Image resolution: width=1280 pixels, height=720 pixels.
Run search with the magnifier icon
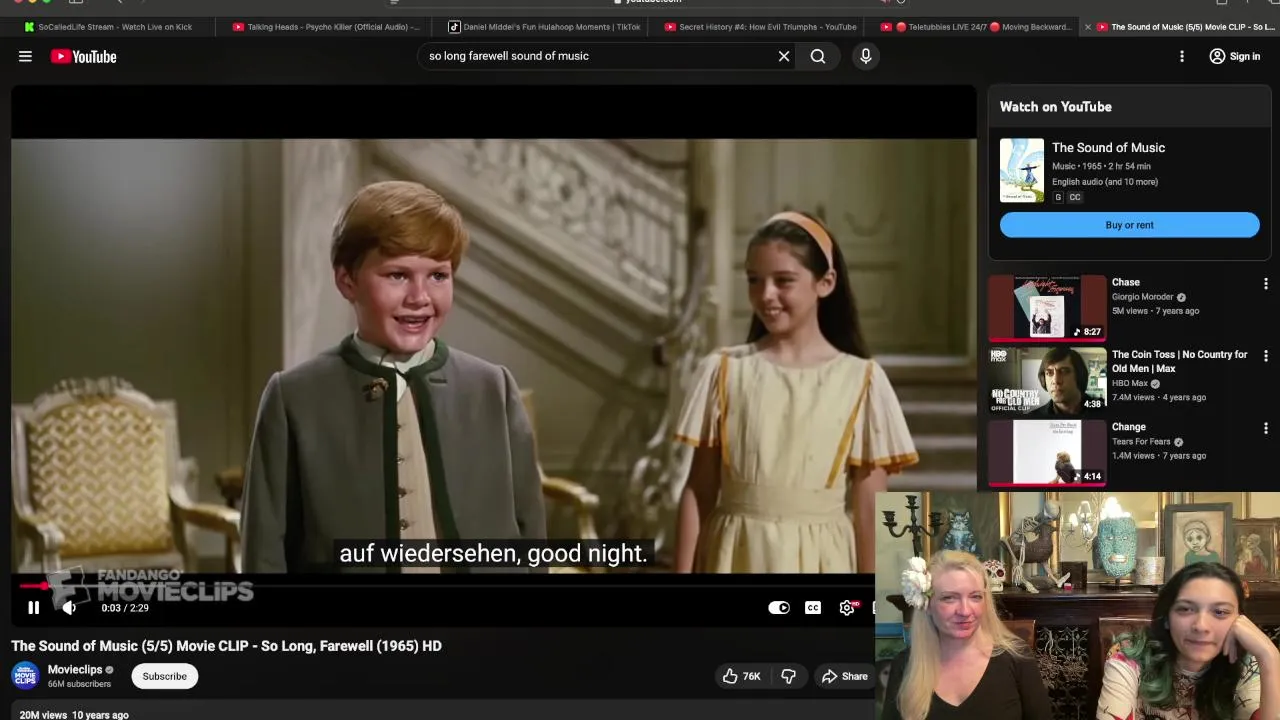click(818, 56)
